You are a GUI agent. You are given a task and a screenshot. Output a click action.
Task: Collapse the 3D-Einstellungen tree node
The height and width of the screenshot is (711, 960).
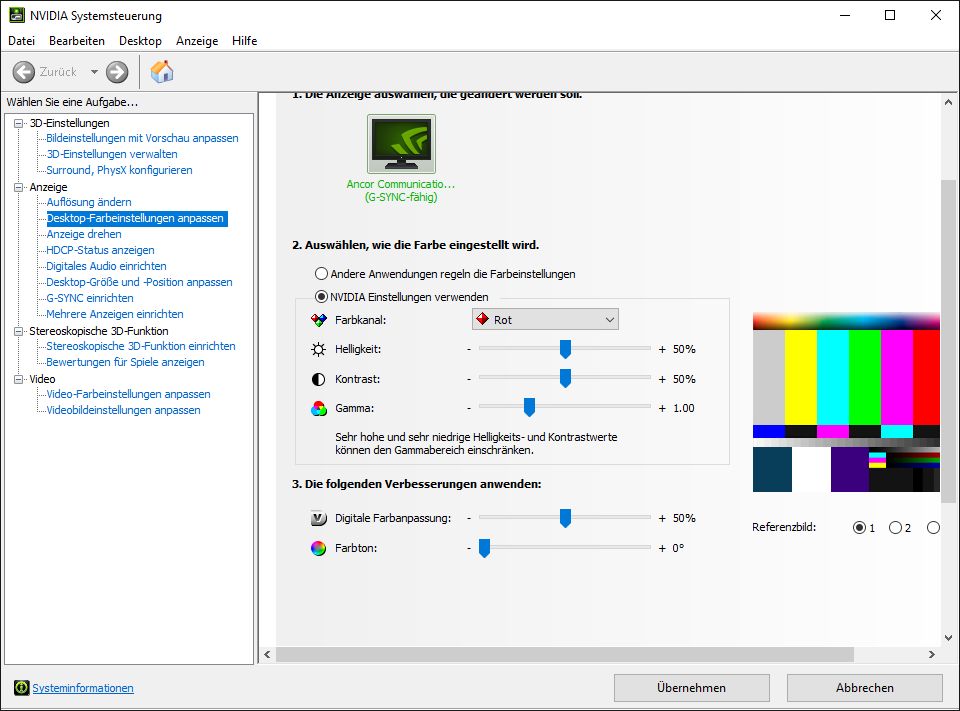pyautogui.click(x=19, y=123)
